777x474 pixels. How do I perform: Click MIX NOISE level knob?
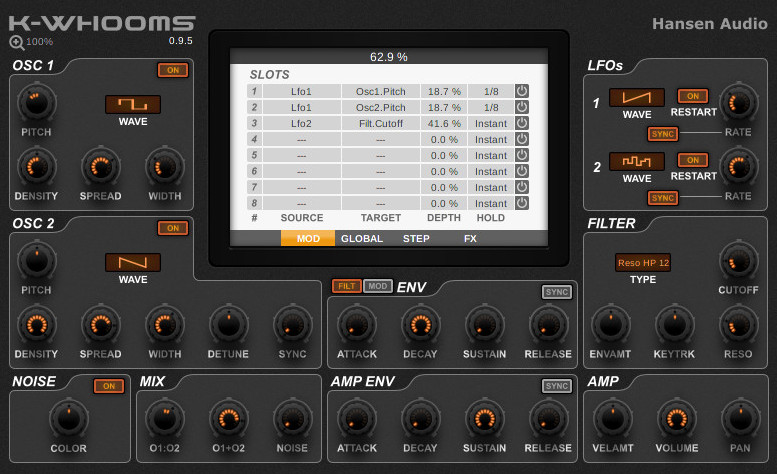[292, 419]
